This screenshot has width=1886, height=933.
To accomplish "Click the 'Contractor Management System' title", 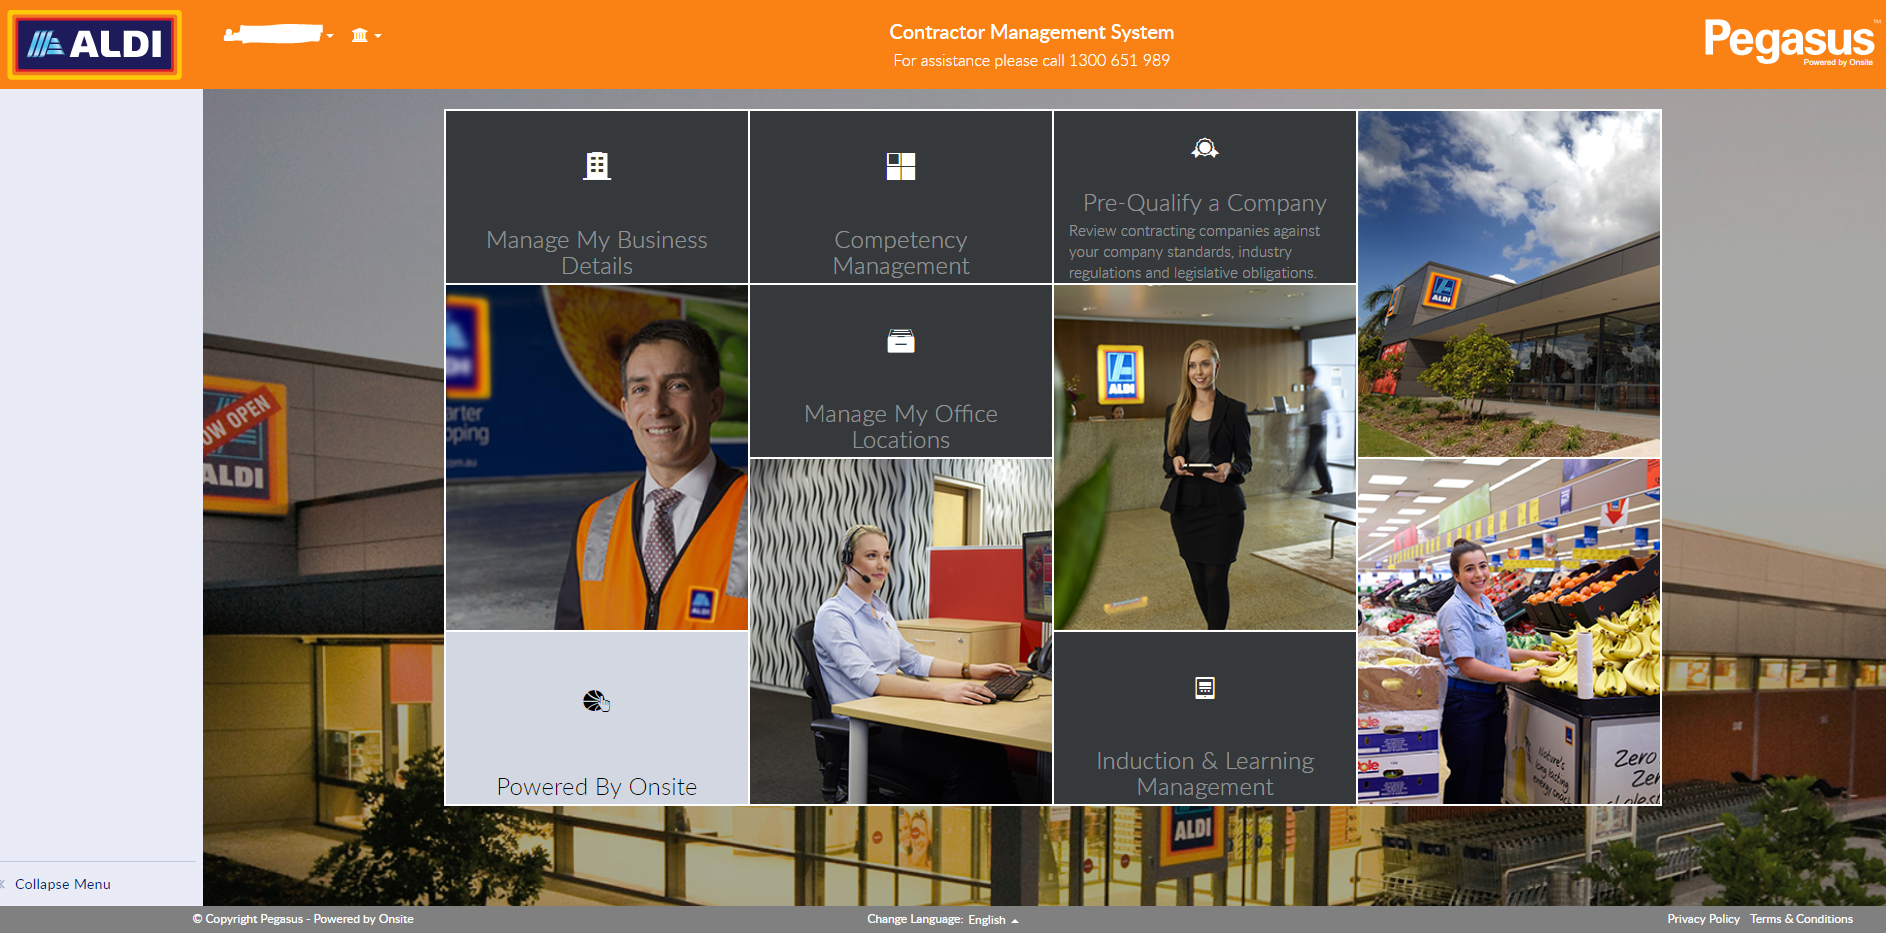I will click(1032, 32).
